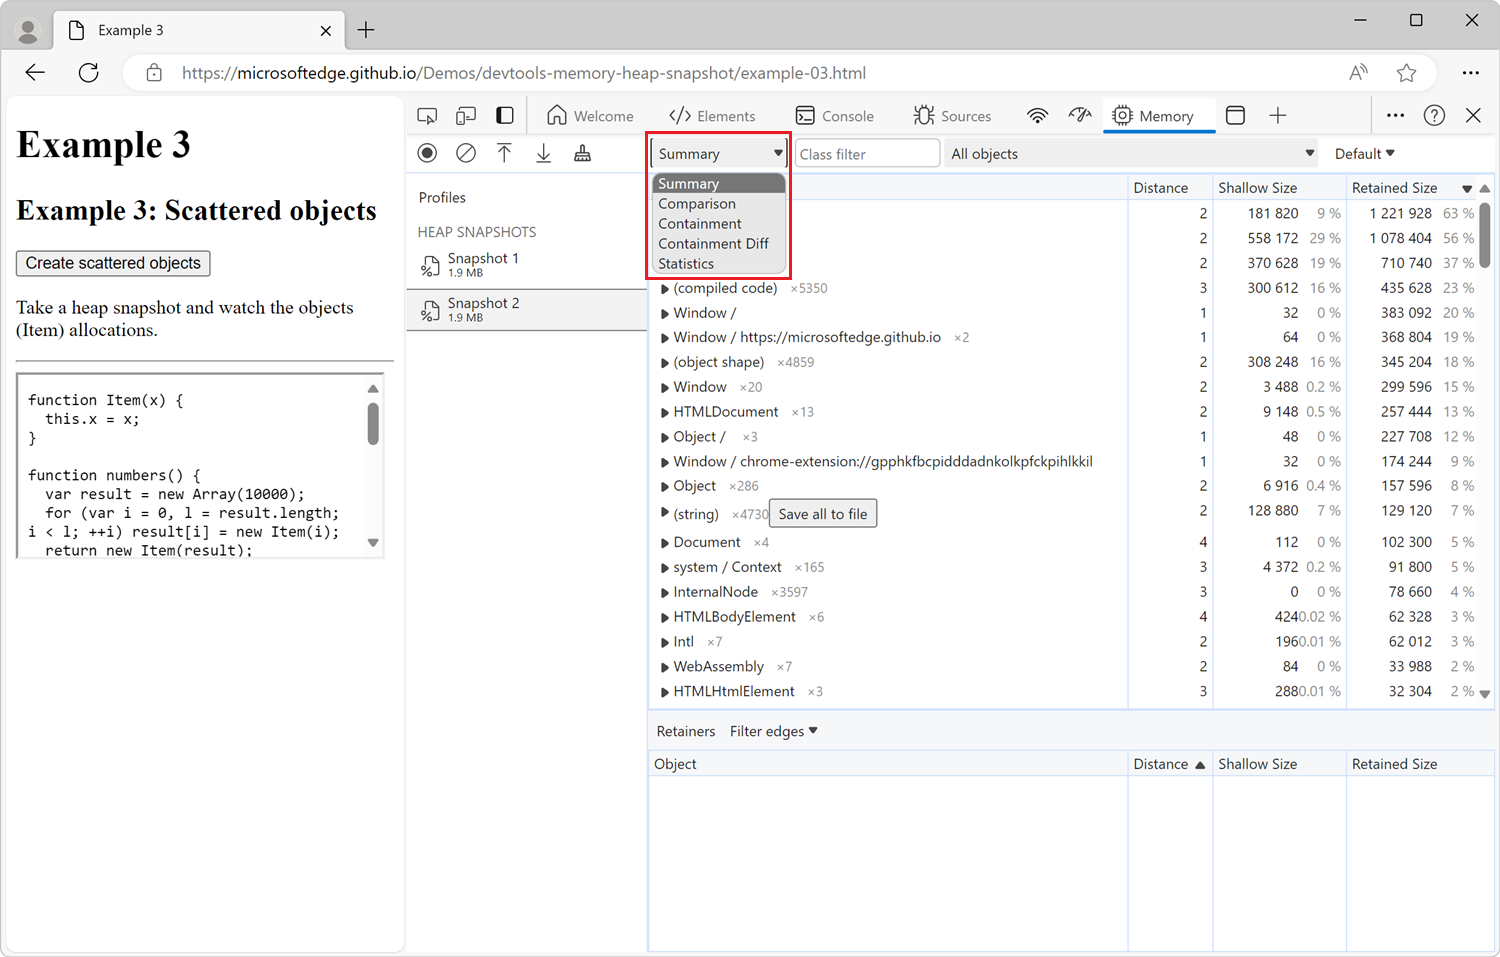This screenshot has width=1500, height=957.
Task: Click inside the Class filter field
Action: click(x=866, y=152)
